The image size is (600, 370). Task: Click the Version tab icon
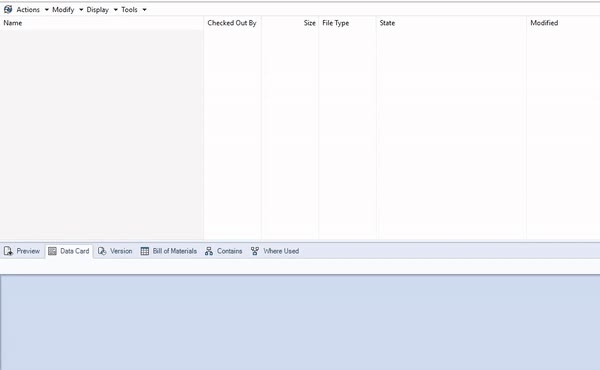coord(102,251)
